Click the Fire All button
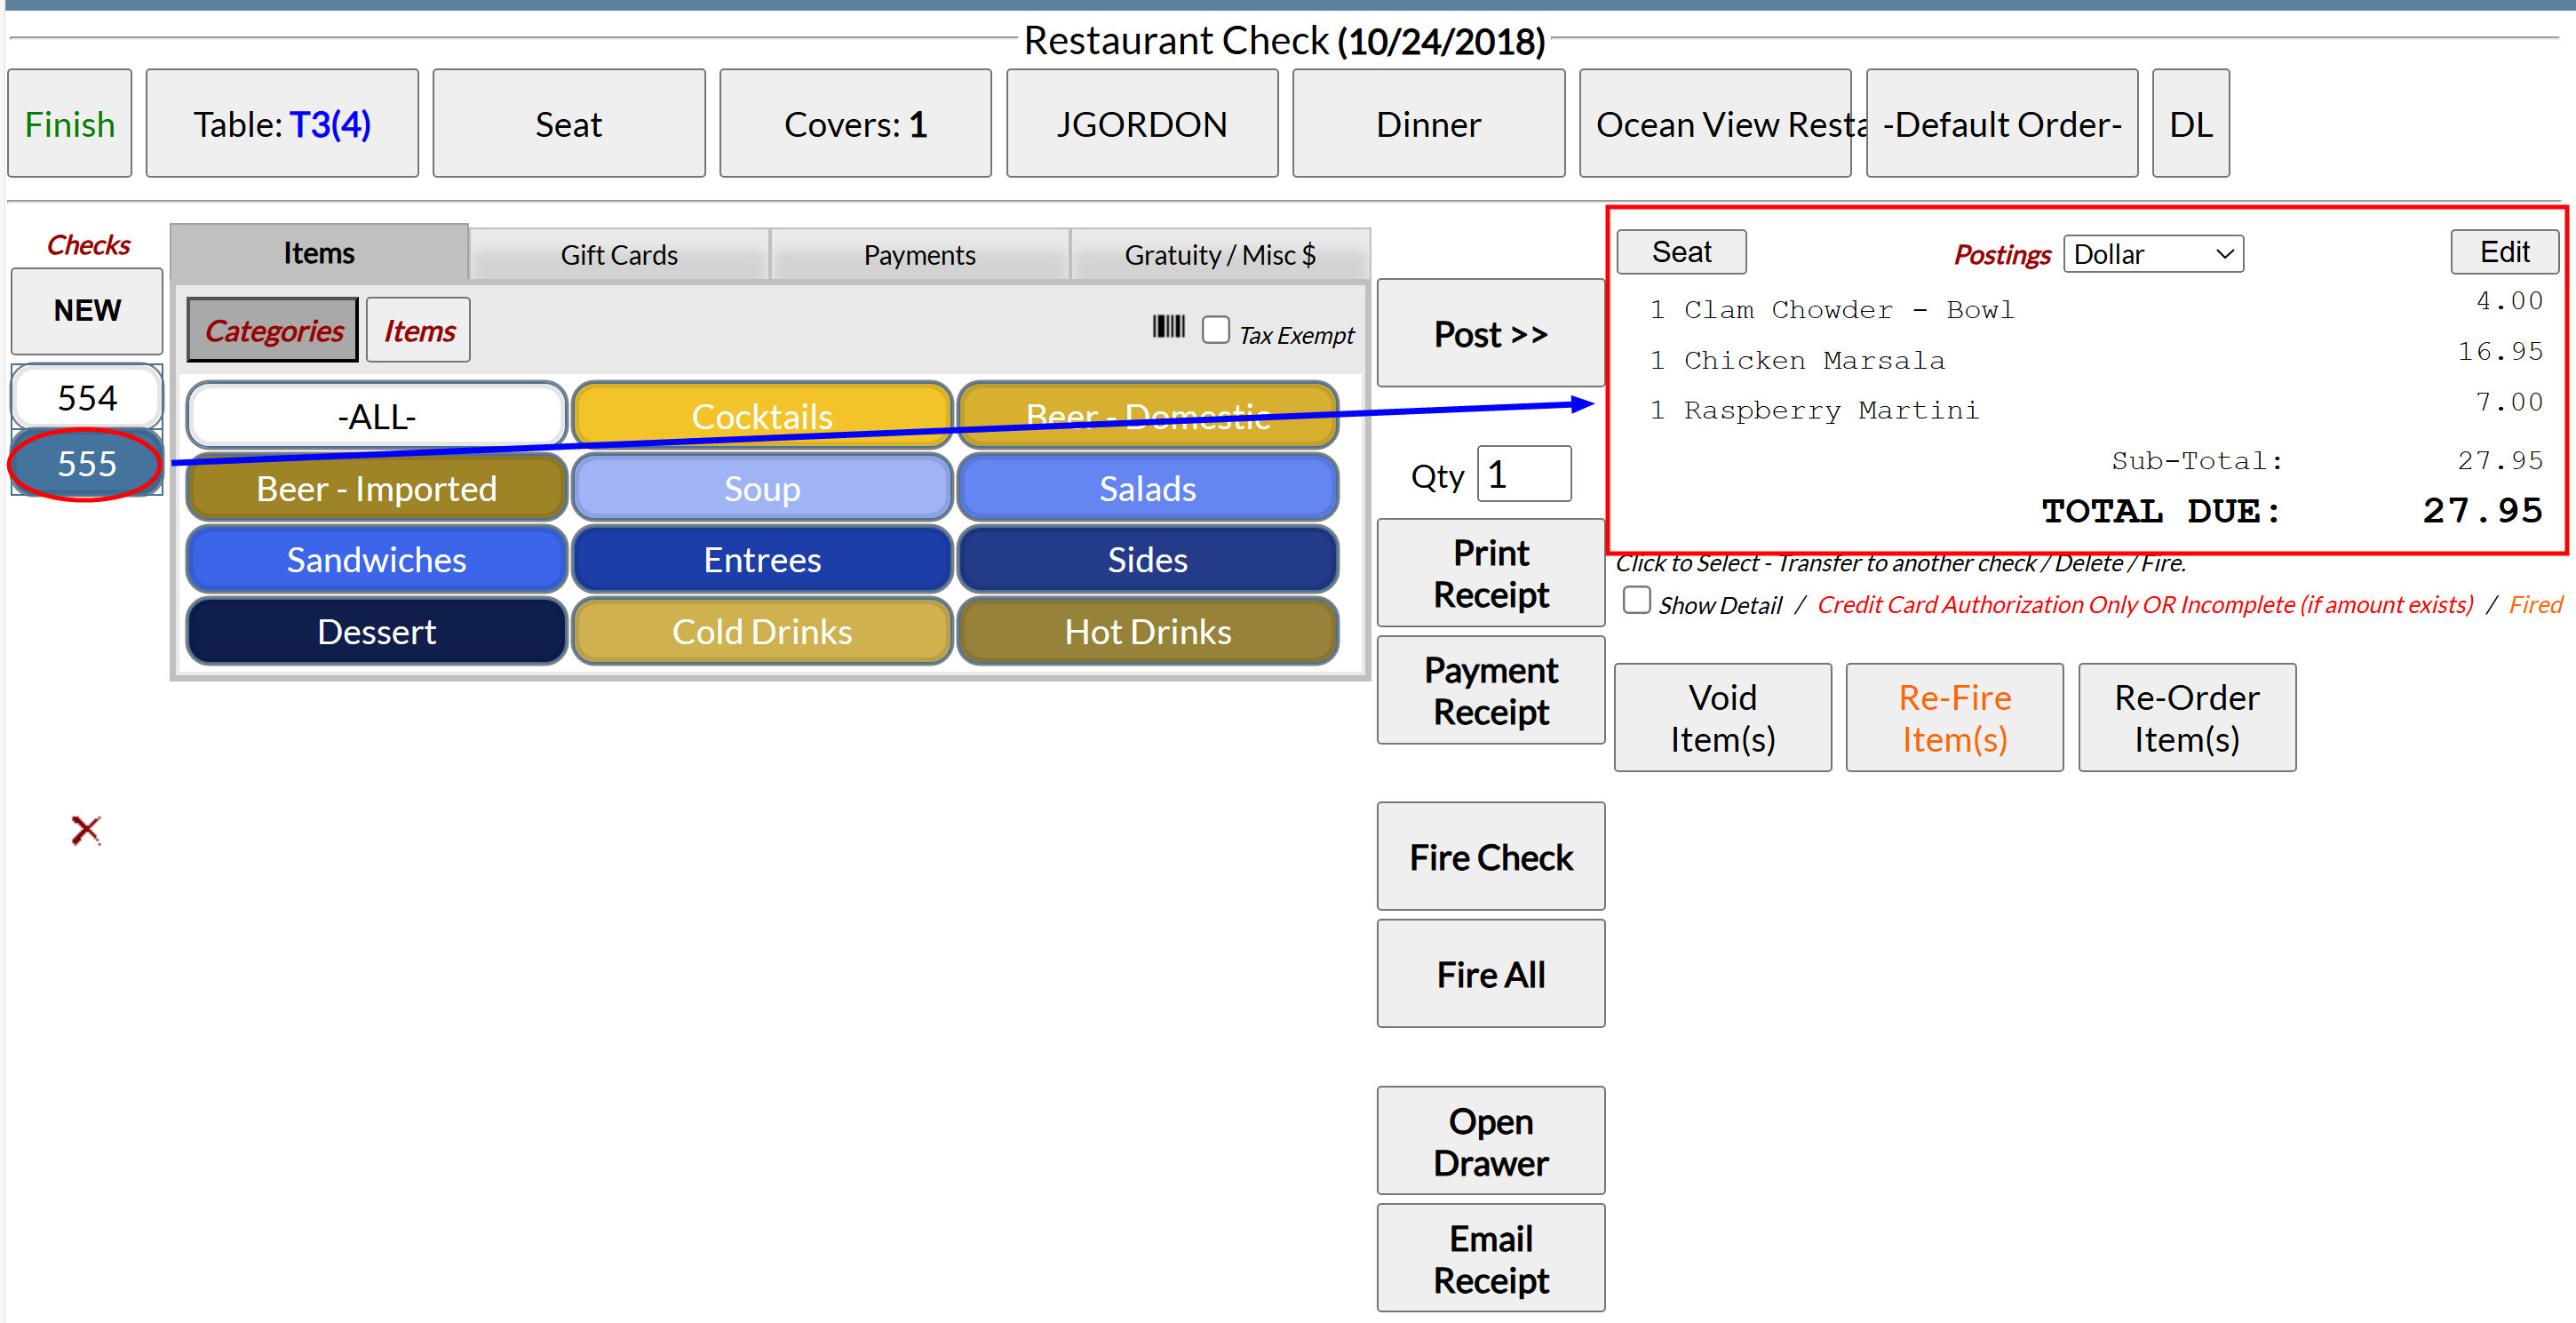Screen dimensions: 2576x1323 tap(1491, 974)
